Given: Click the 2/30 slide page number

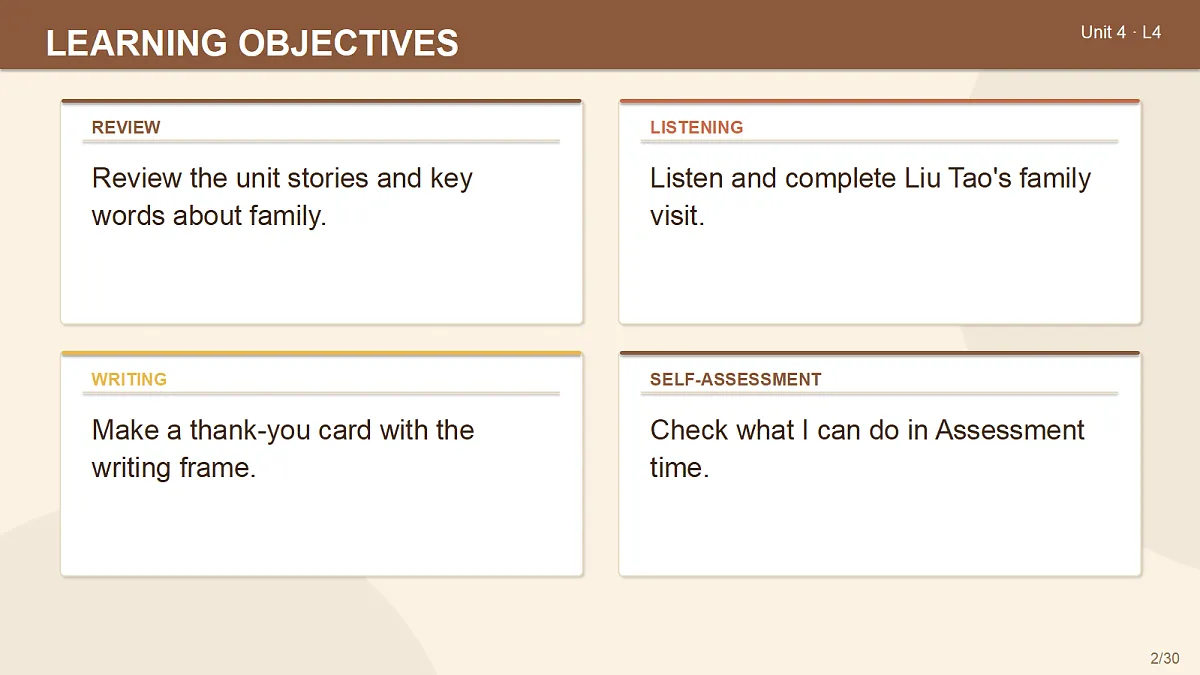Looking at the screenshot, I should (1165, 658).
